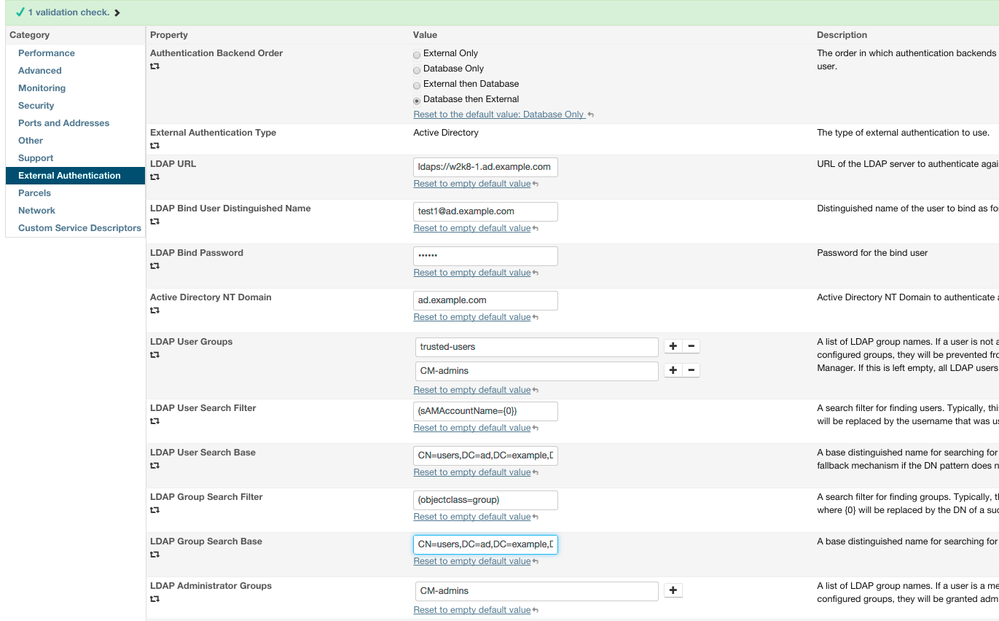
Task: Click the history icon for LDAP User Search Filter
Action: (153, 421)
